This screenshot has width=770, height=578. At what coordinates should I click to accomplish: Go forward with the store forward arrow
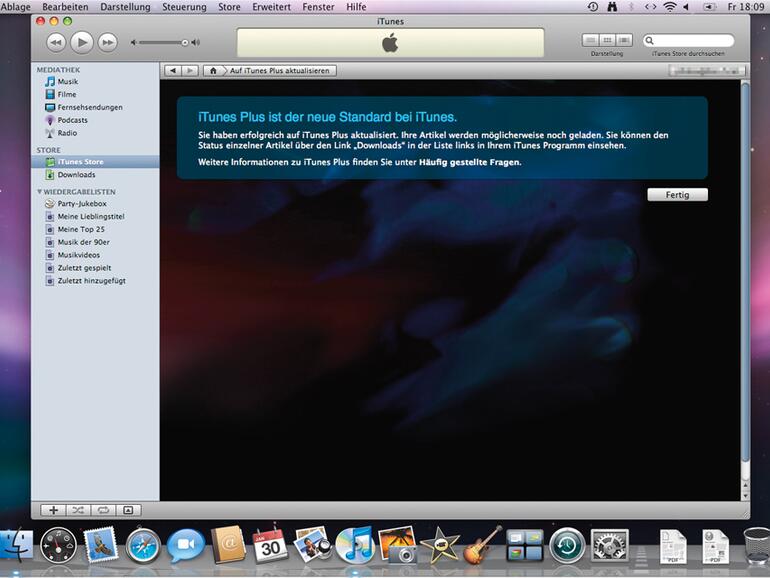click(x=190, y=71)
